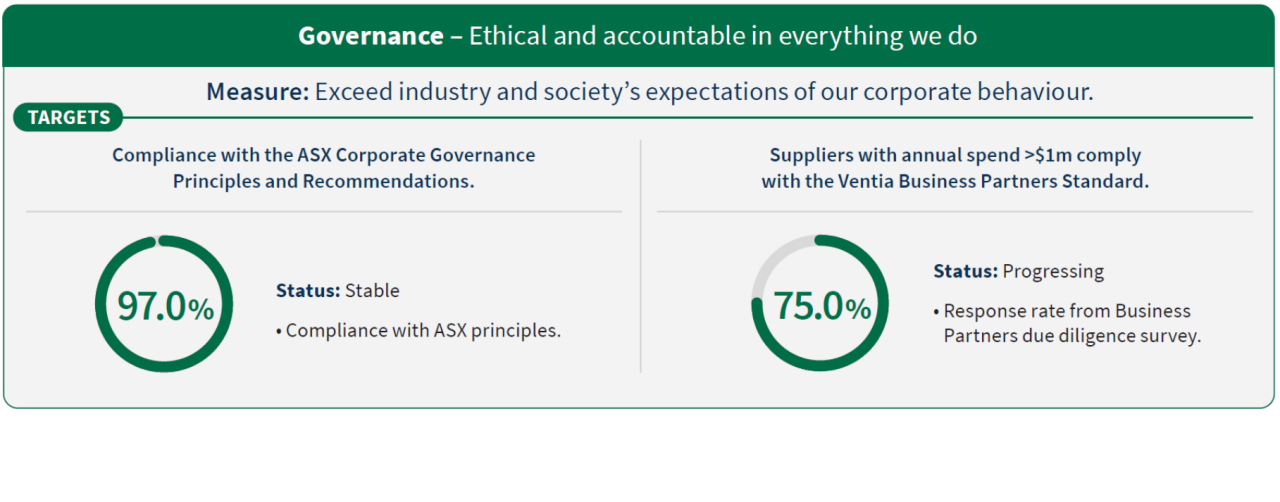1280x502 pixels.
Task: Select the bold "Measure:" label
Action: 257,93
